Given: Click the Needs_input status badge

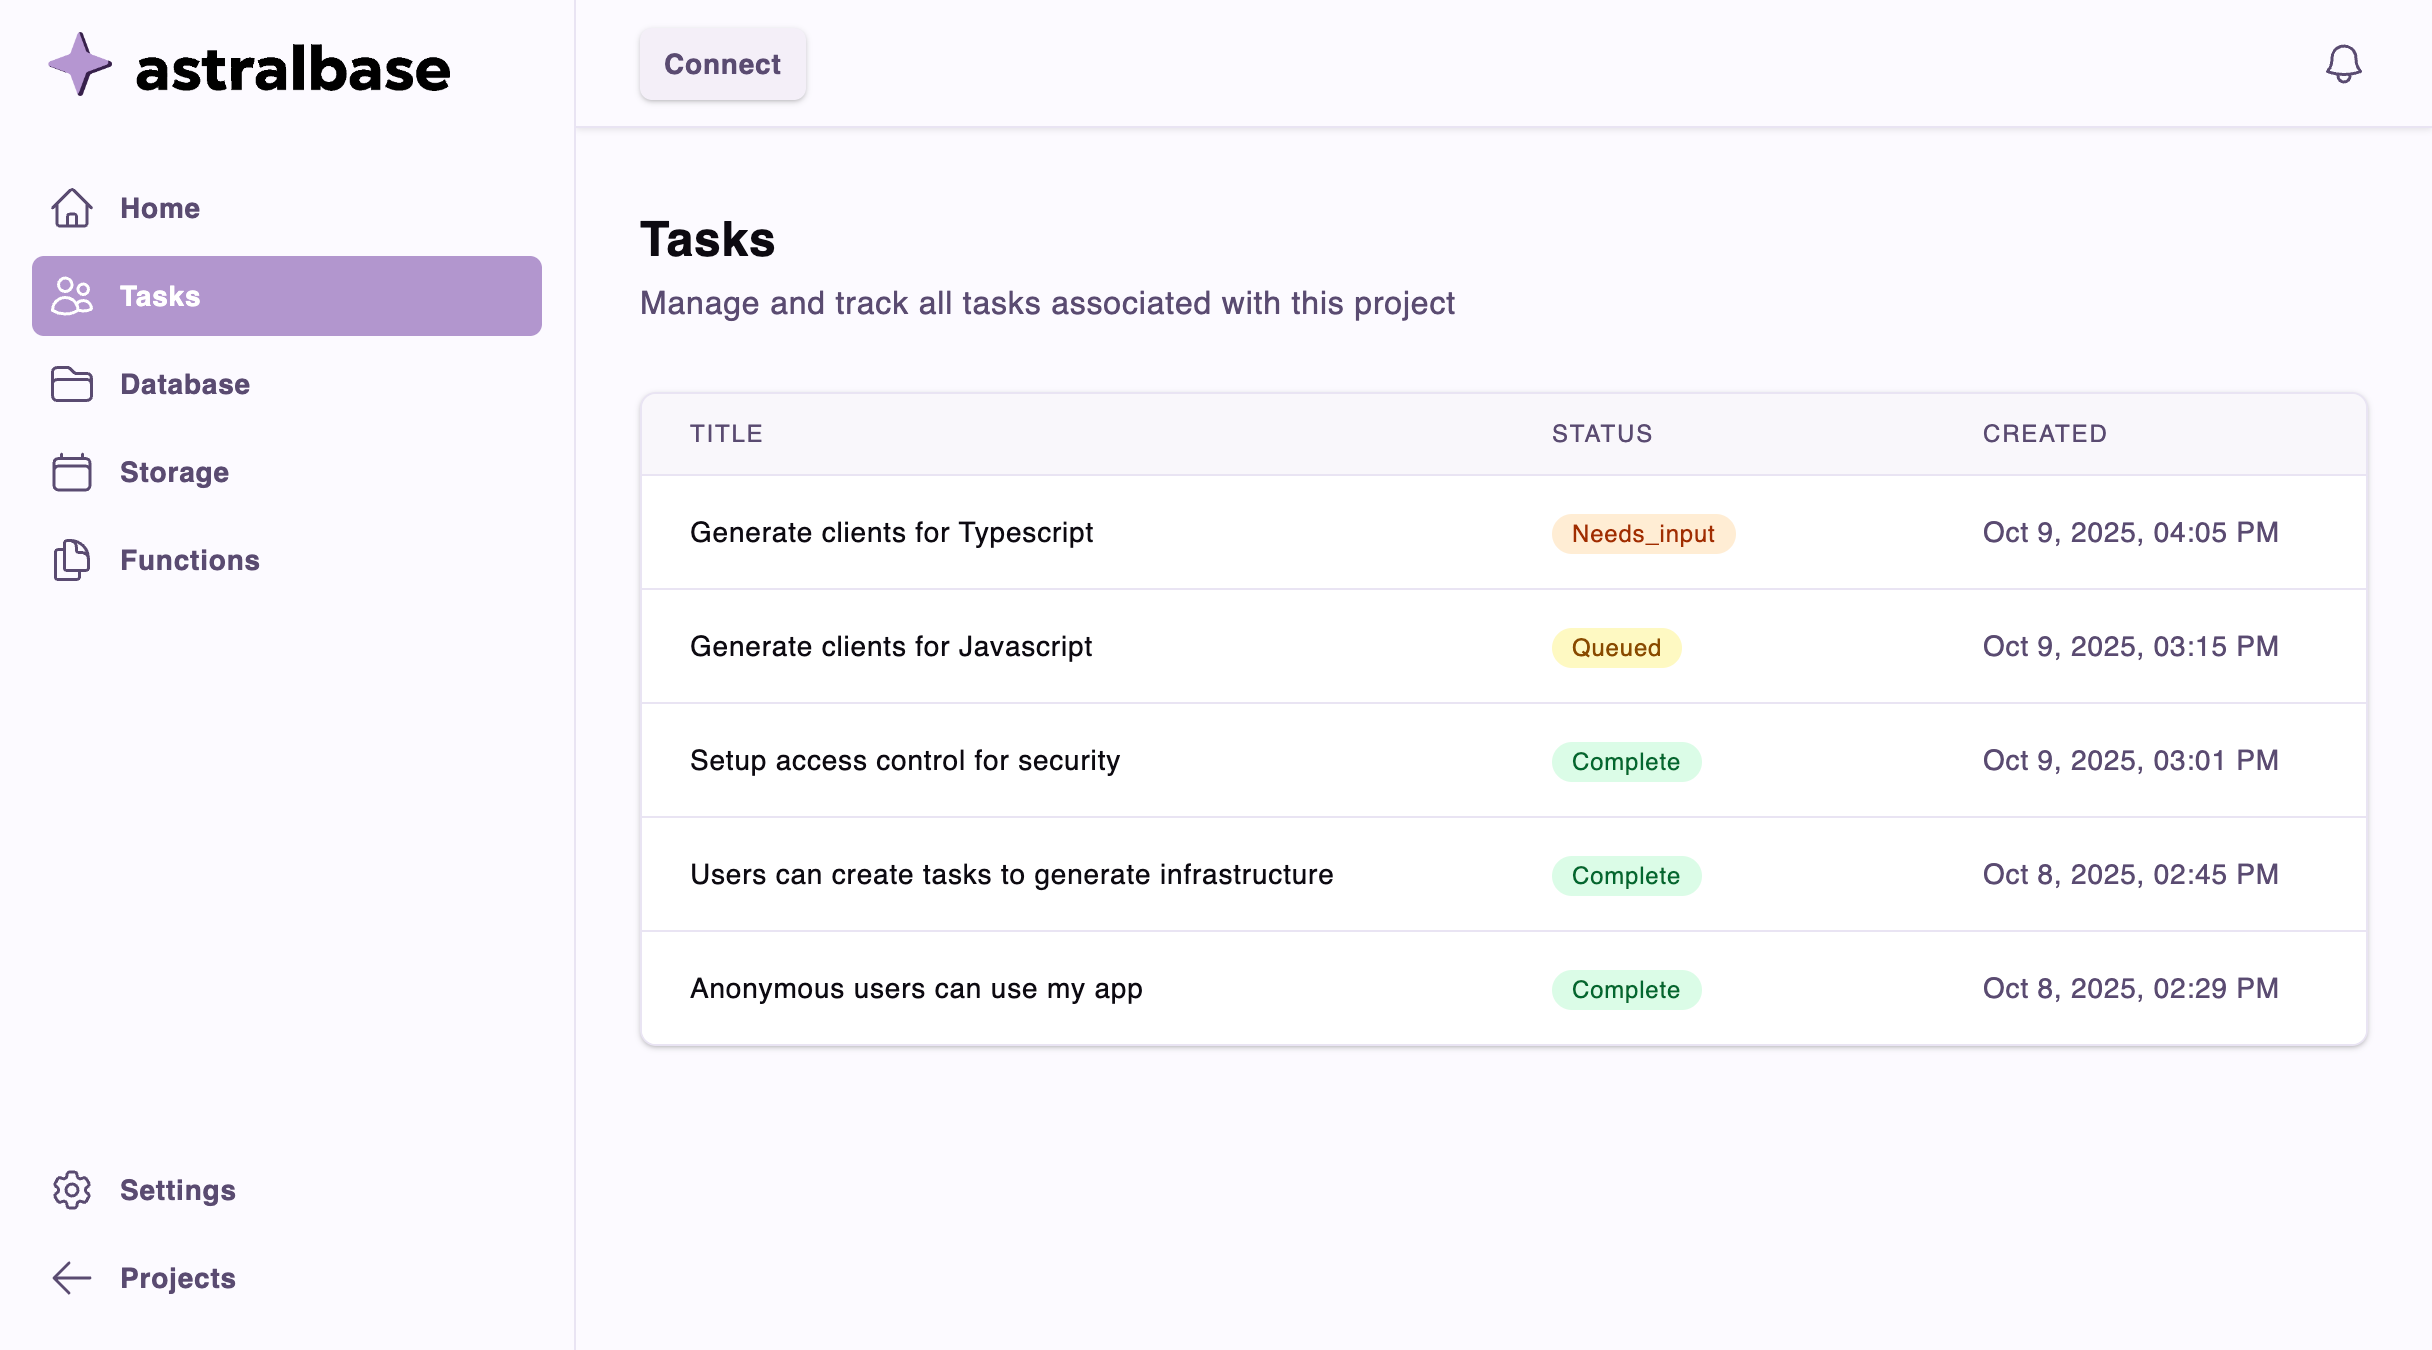Looking at the screenshot, I should [1642, 533].
